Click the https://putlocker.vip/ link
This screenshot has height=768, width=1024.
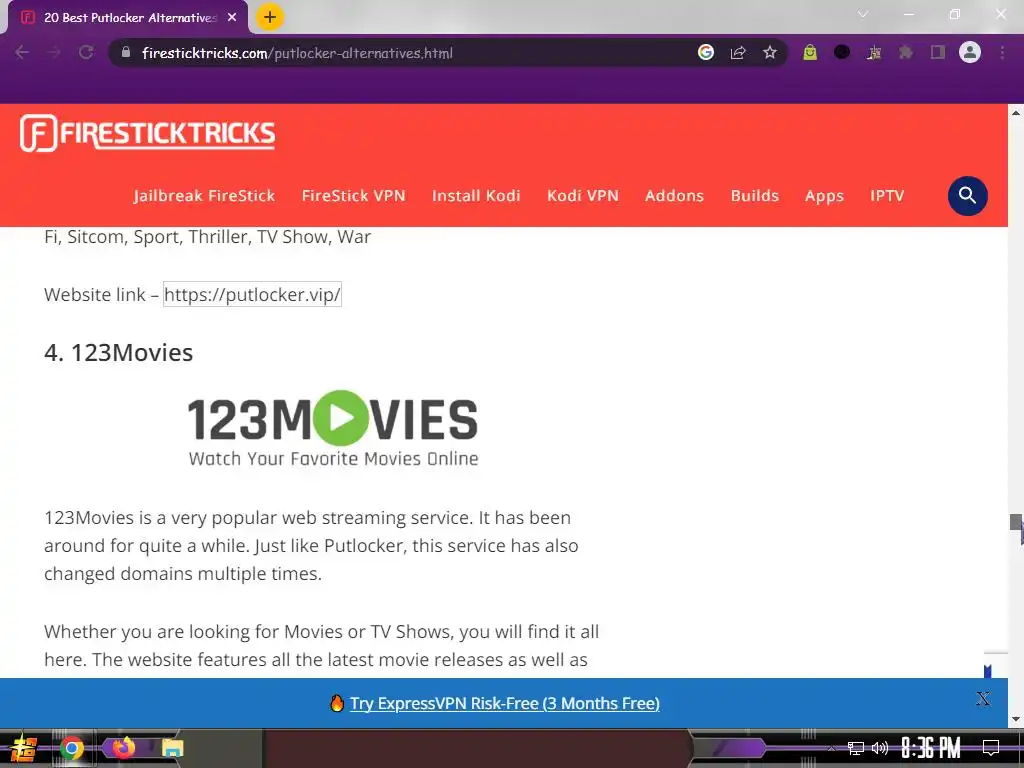click(252, 294)
